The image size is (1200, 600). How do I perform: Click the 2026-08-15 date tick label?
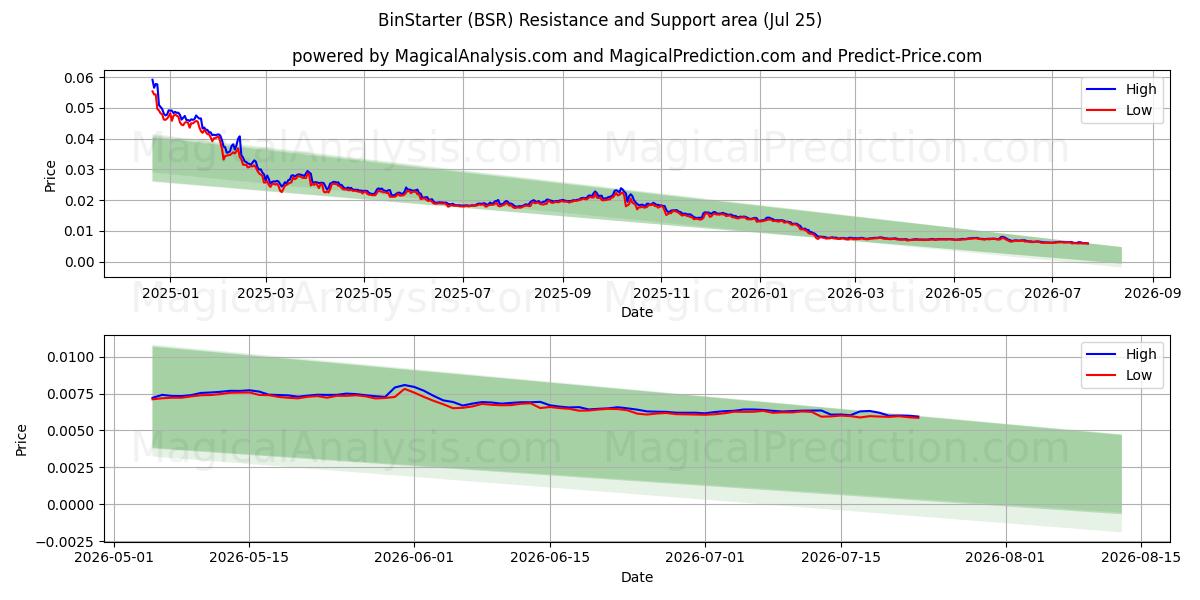(x=1142, y=558)
